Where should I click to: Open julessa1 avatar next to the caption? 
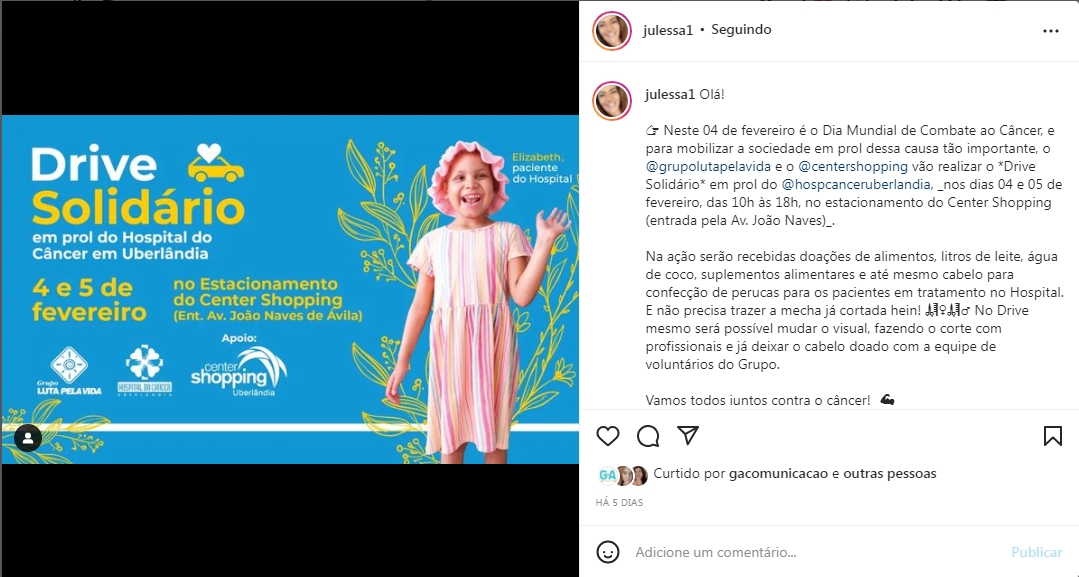612,101
